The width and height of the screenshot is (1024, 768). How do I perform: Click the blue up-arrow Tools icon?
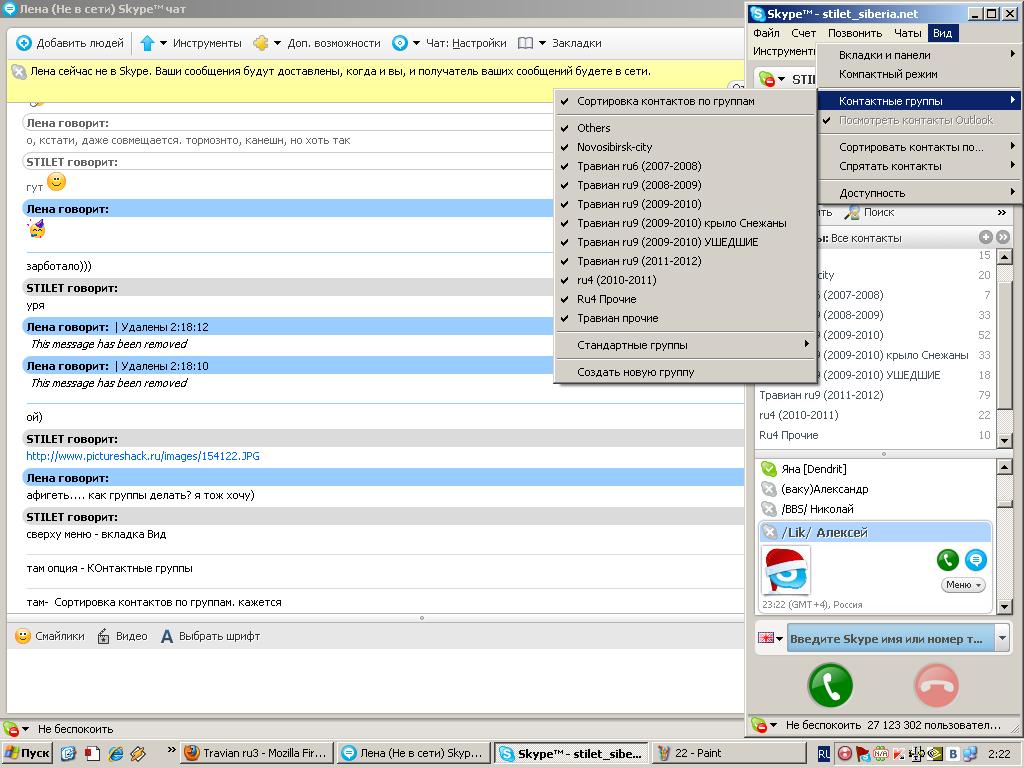click(x=147, y=43)
